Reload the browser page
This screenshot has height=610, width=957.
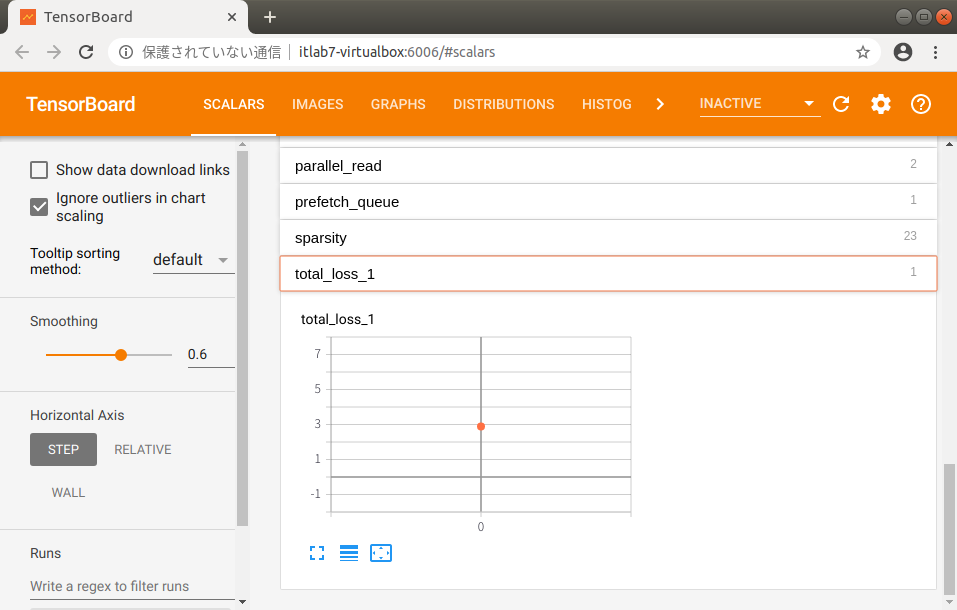click(x=86, y=53)
